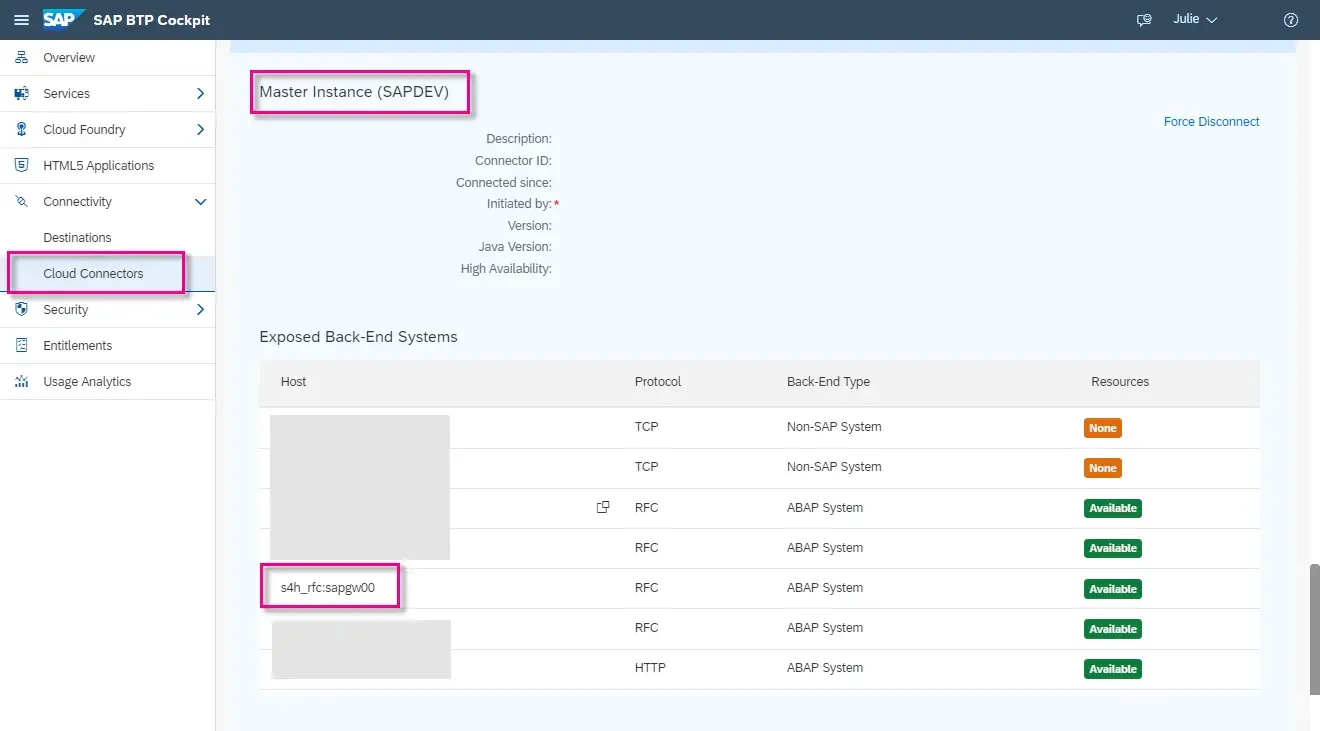Click the Usage Analytics chart icon
This screenshot has height=731, width=1320.
point(22,382)
